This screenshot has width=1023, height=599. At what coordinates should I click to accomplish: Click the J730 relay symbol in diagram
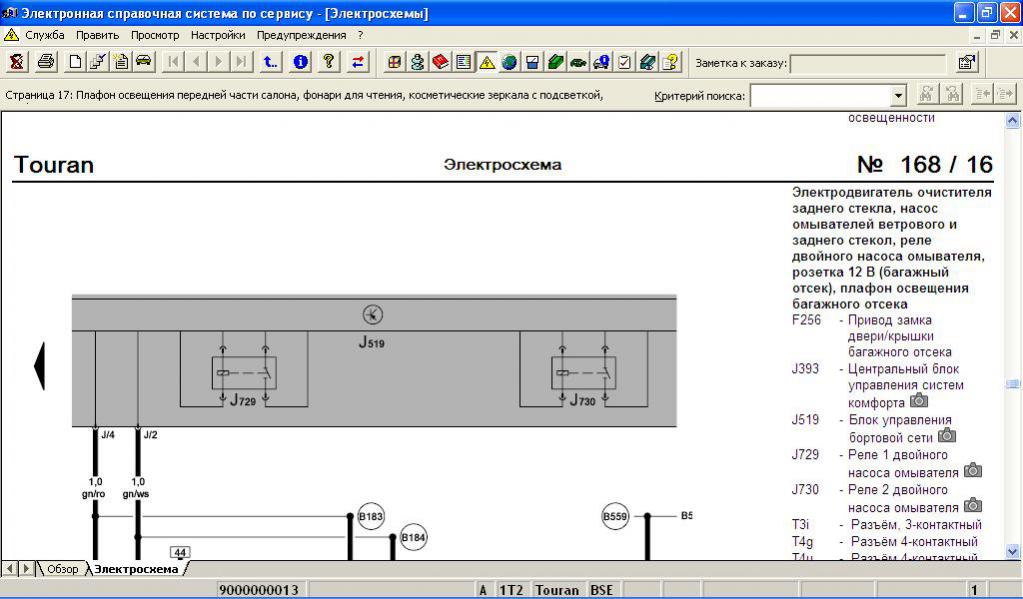[583, 373]
